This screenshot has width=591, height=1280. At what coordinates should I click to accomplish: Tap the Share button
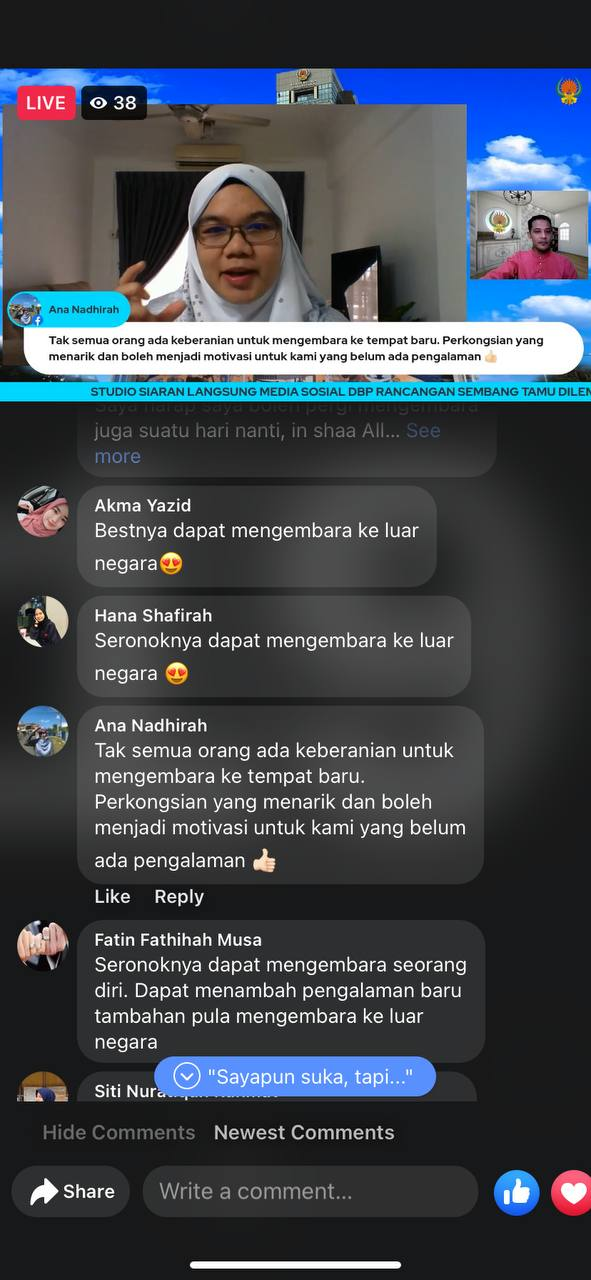(71, 1191)
